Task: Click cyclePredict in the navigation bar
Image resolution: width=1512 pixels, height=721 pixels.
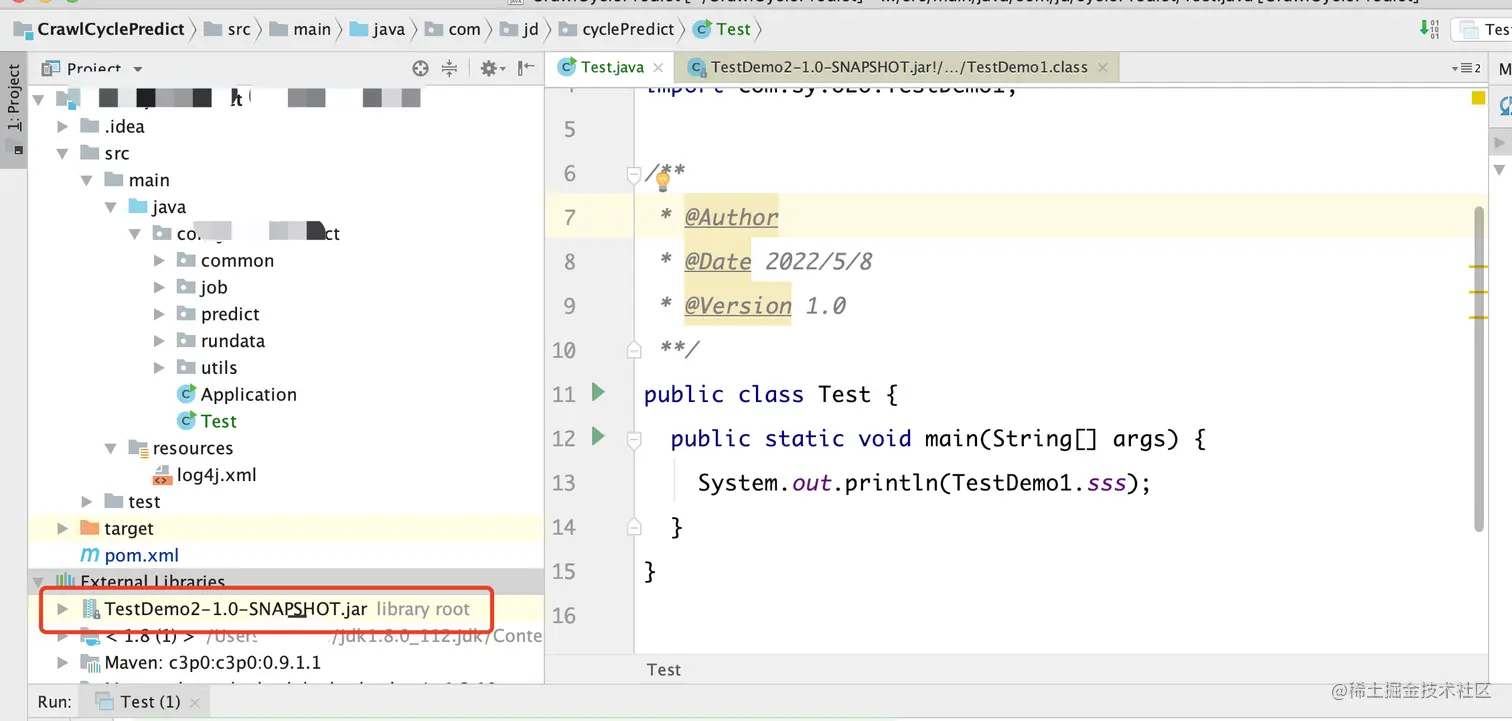Action: tap(616, 29)
